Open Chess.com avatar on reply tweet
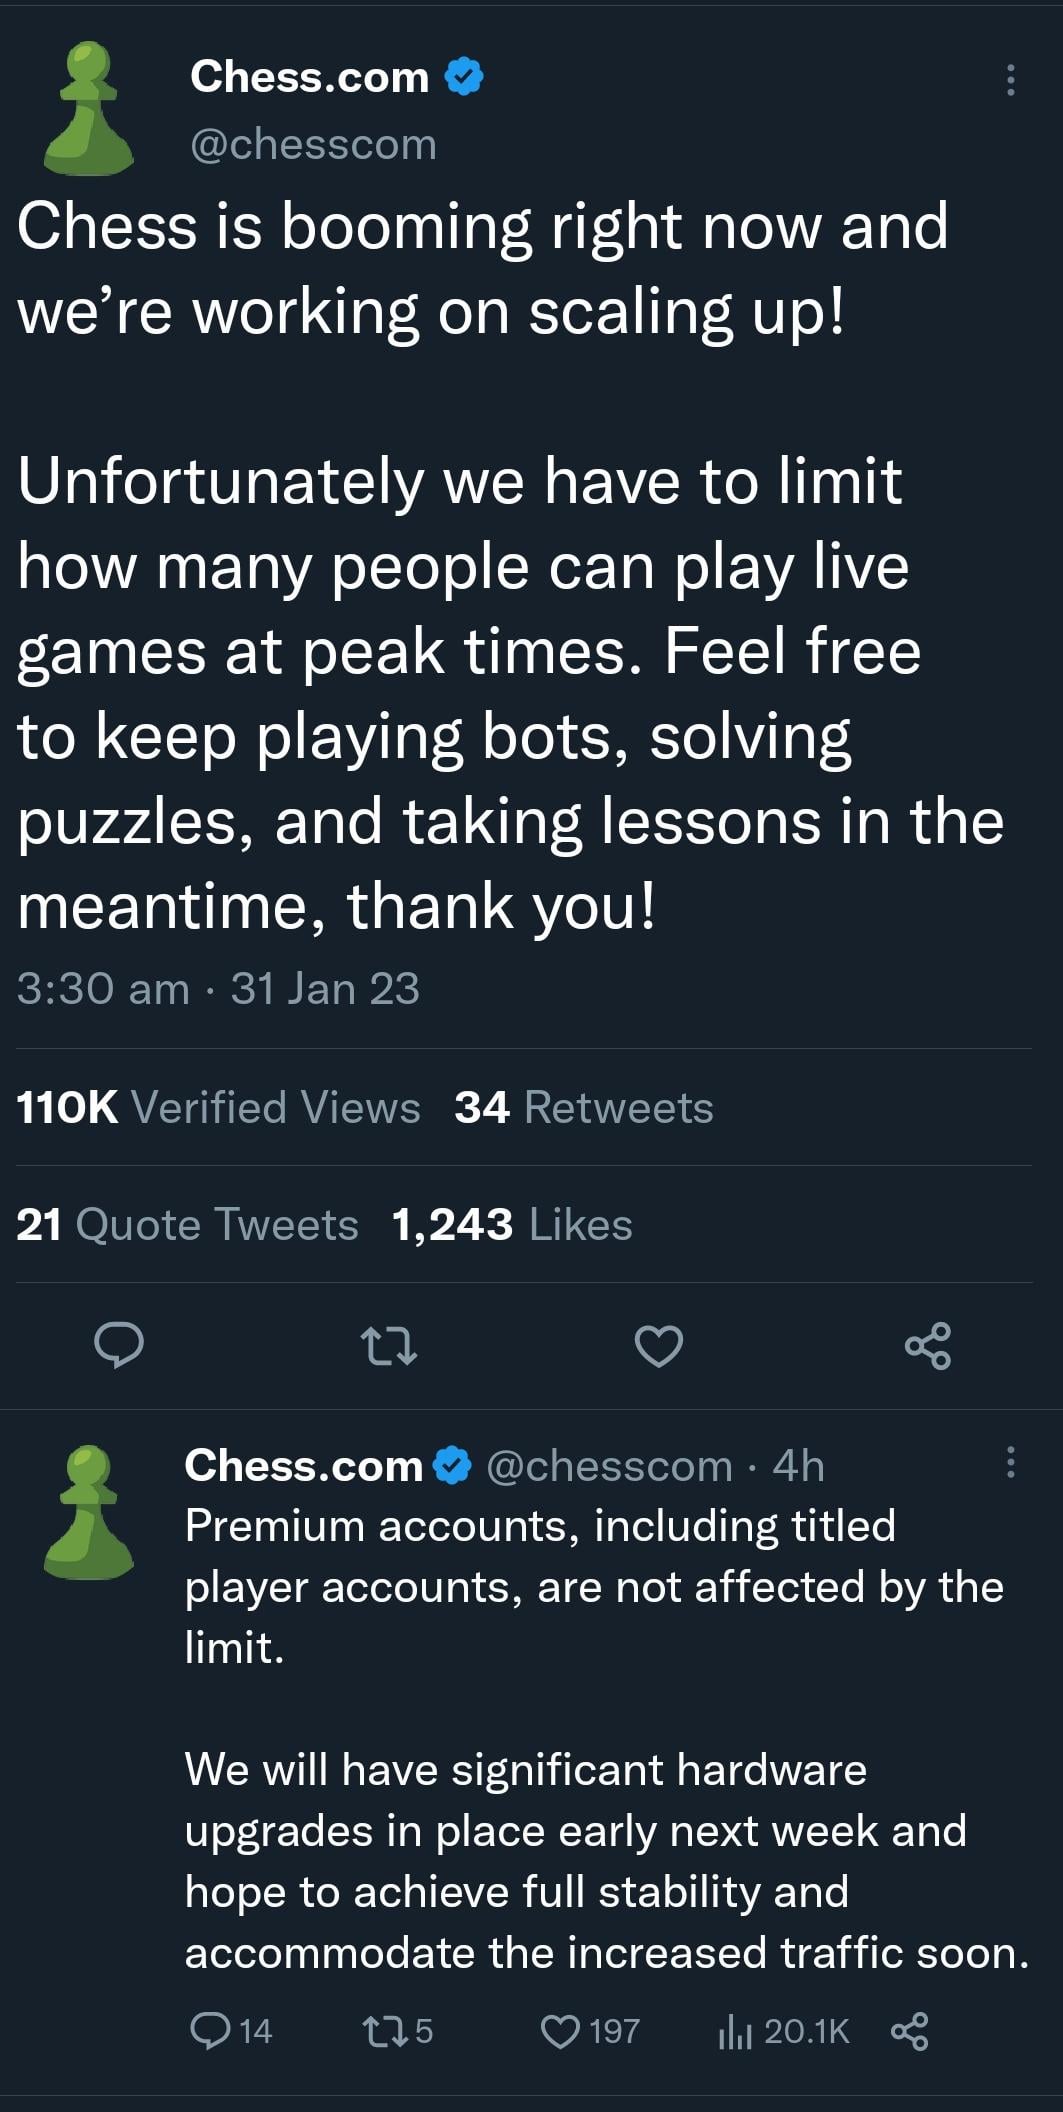Viewport: 1063px width, 2112px height. click(x=90, y=1511)
